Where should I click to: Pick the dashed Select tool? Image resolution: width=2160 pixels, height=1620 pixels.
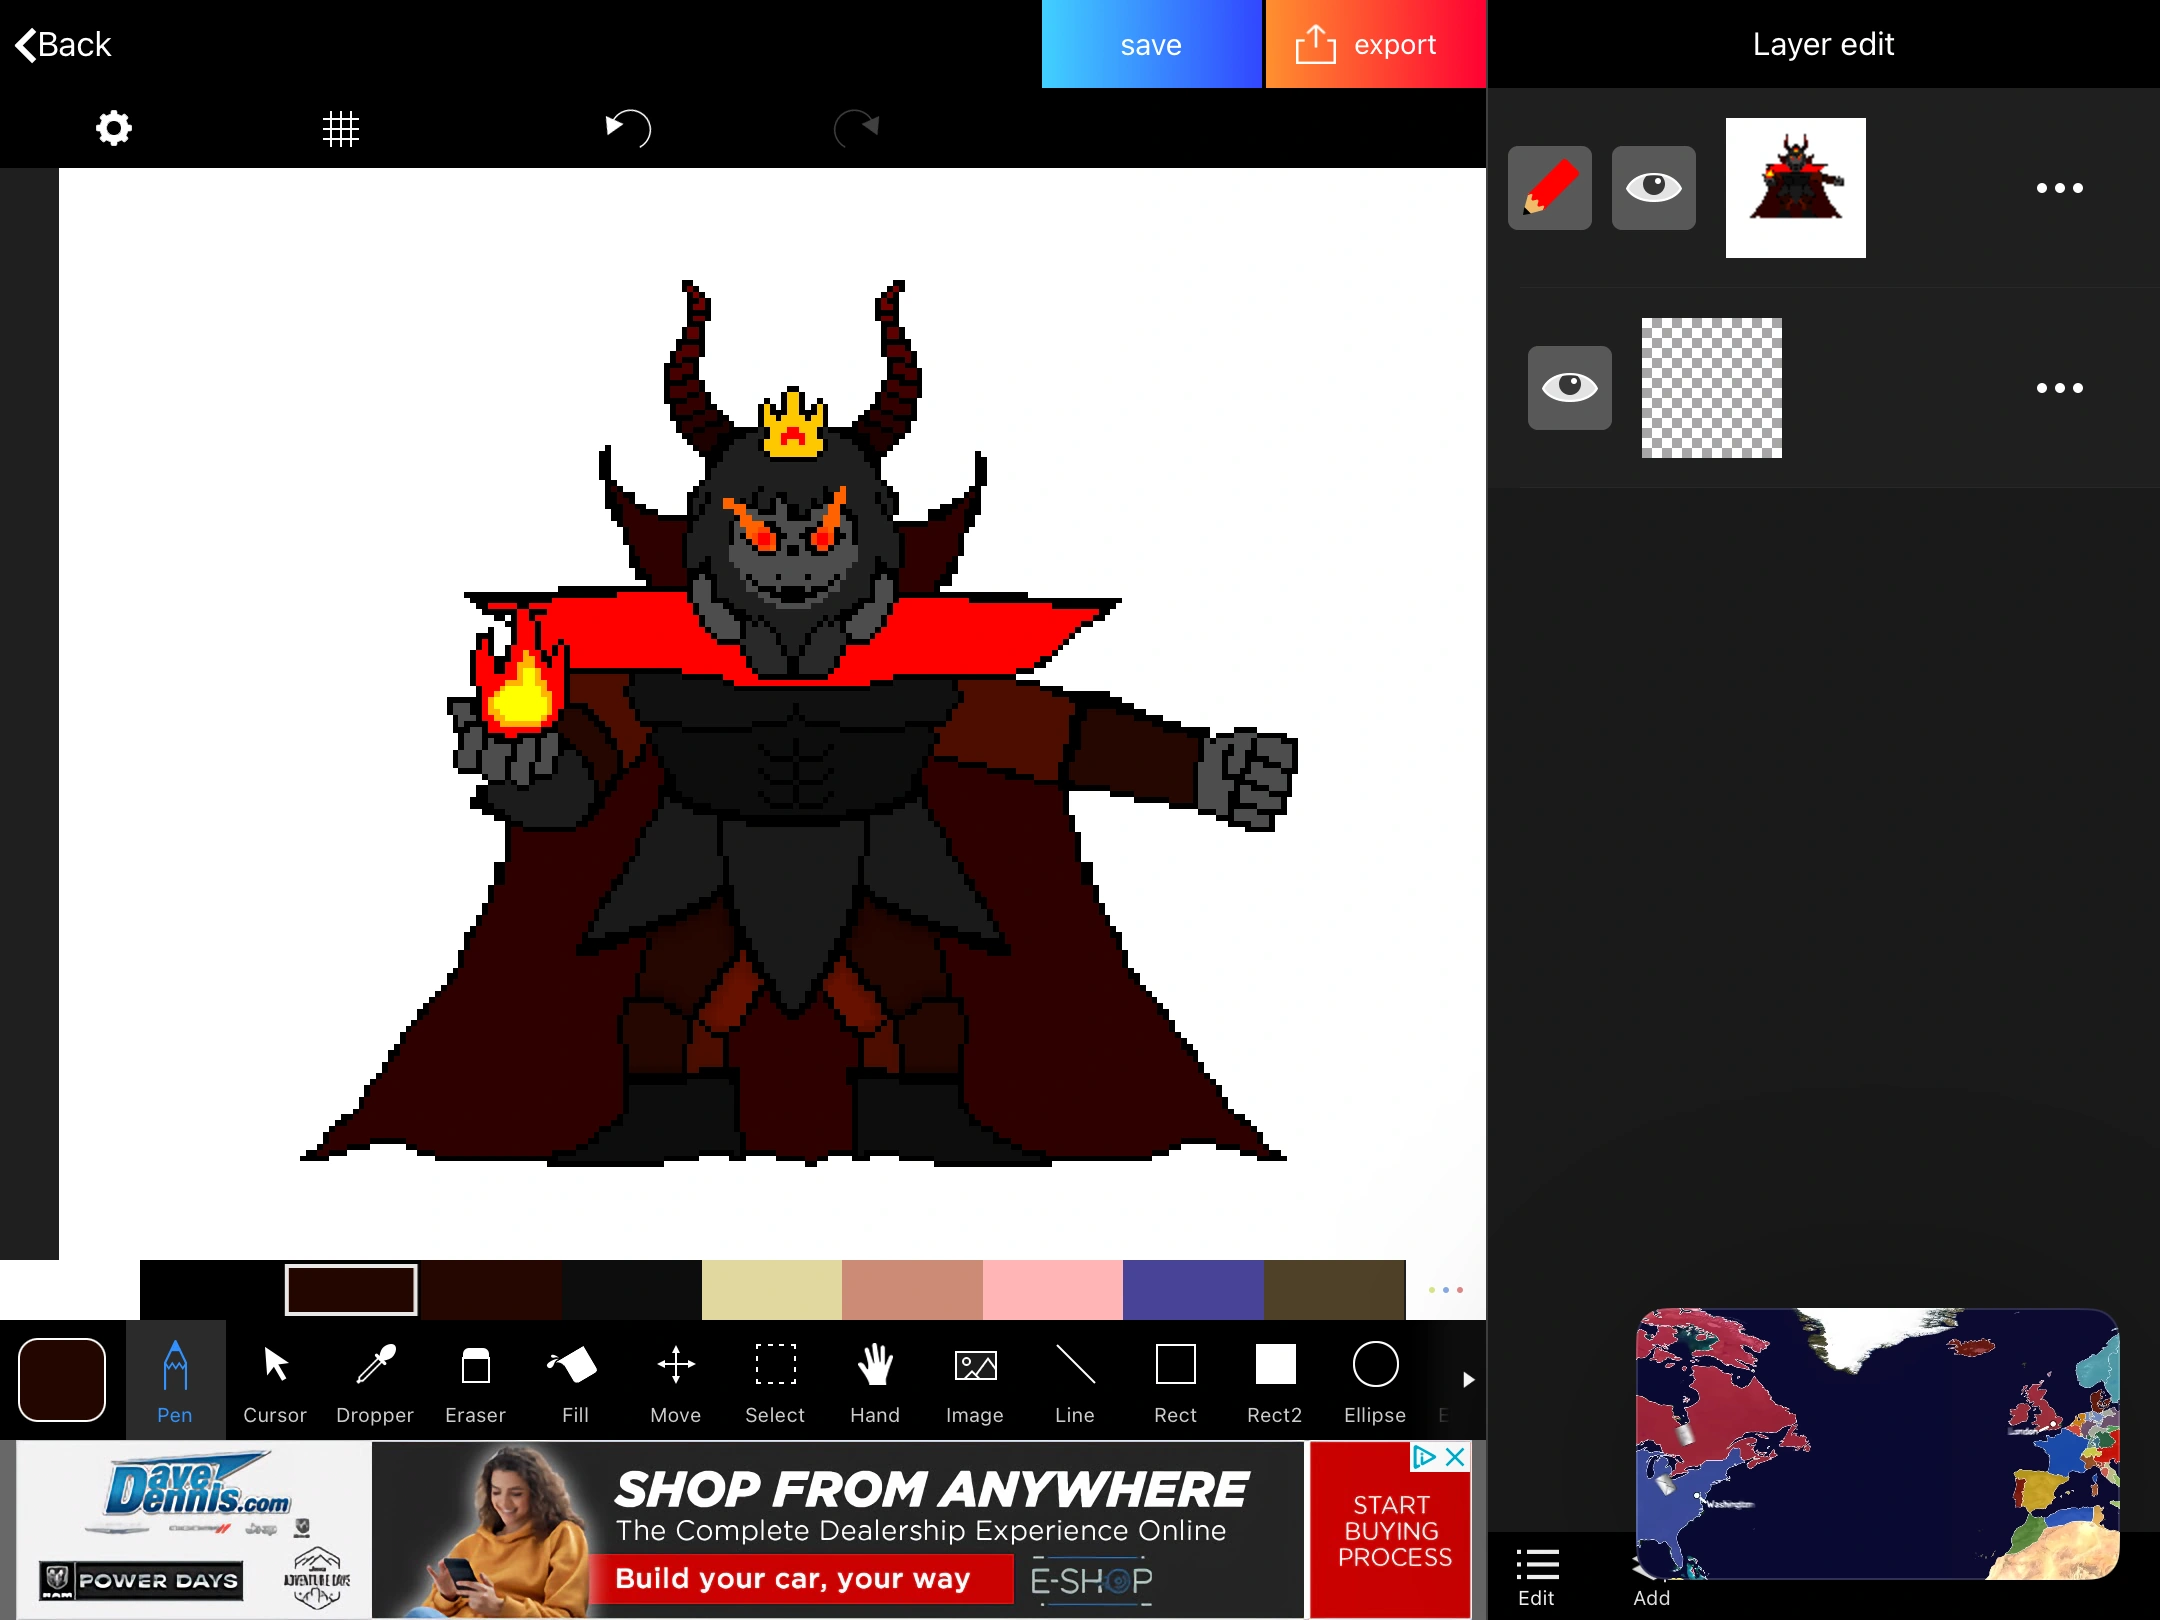[x=775, y=1382]
